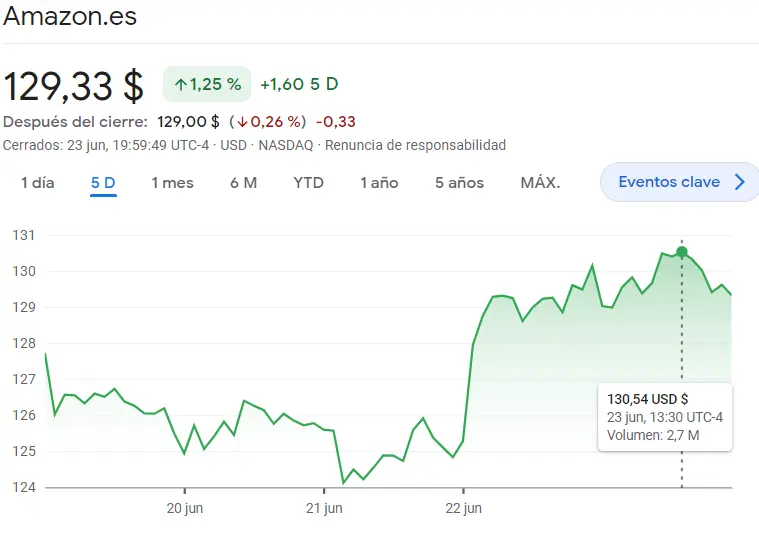The image size is (759, 535).
Task: Switch to the 1 día range tab
Action: click(x=38, y=183)
